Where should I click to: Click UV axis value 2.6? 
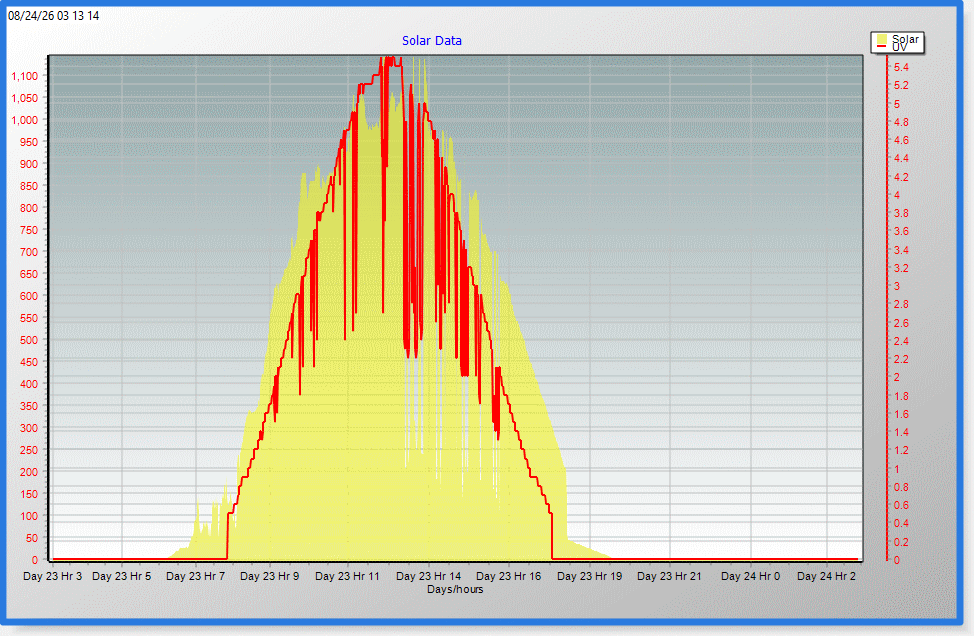901,323
